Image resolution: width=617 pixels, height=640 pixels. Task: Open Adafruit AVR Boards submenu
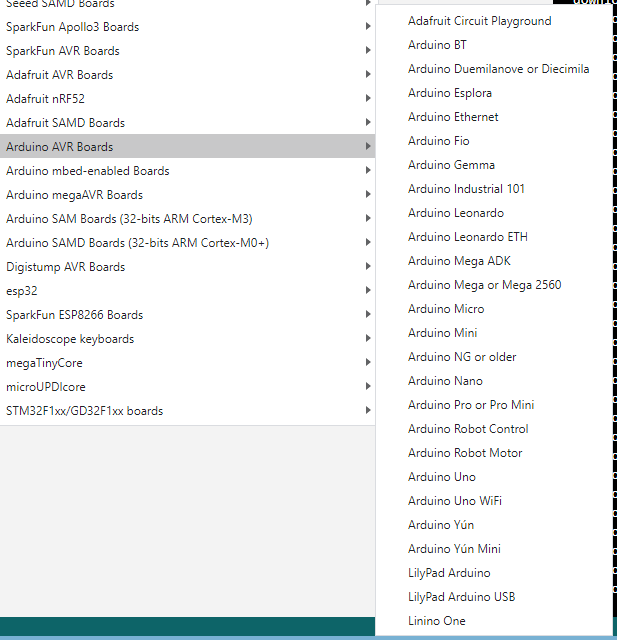point(187,75)
